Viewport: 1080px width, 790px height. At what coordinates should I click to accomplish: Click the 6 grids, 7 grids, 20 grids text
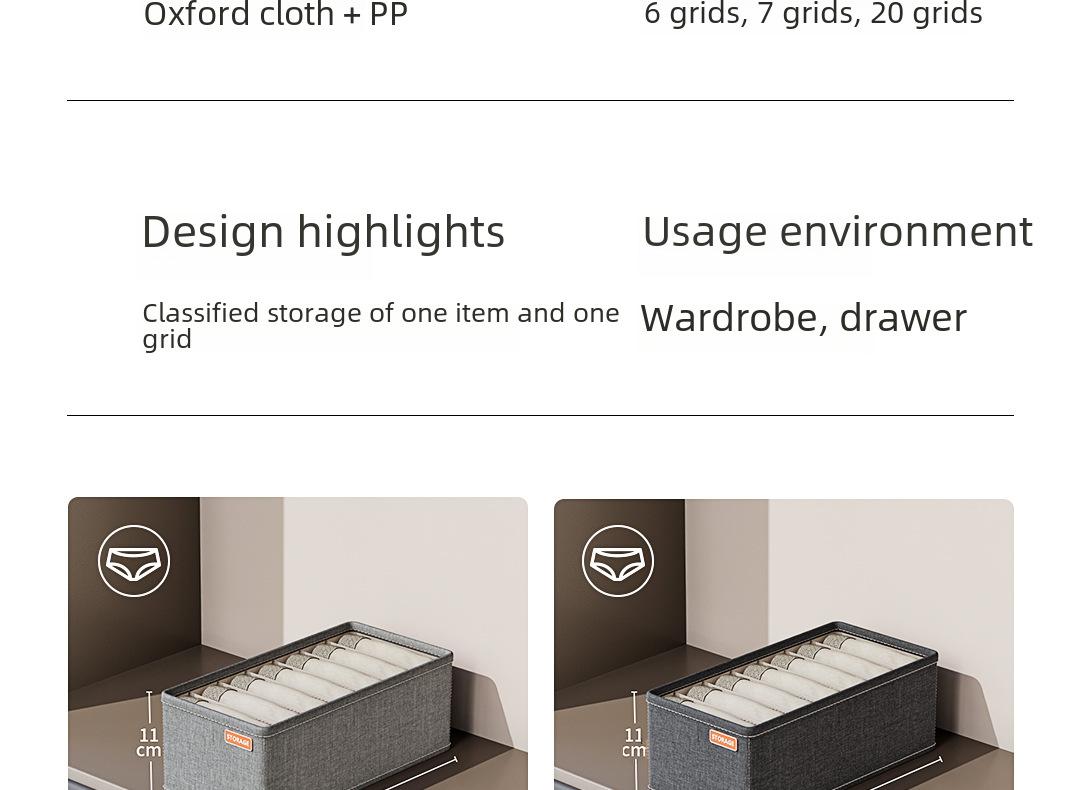tap(813, 13)
